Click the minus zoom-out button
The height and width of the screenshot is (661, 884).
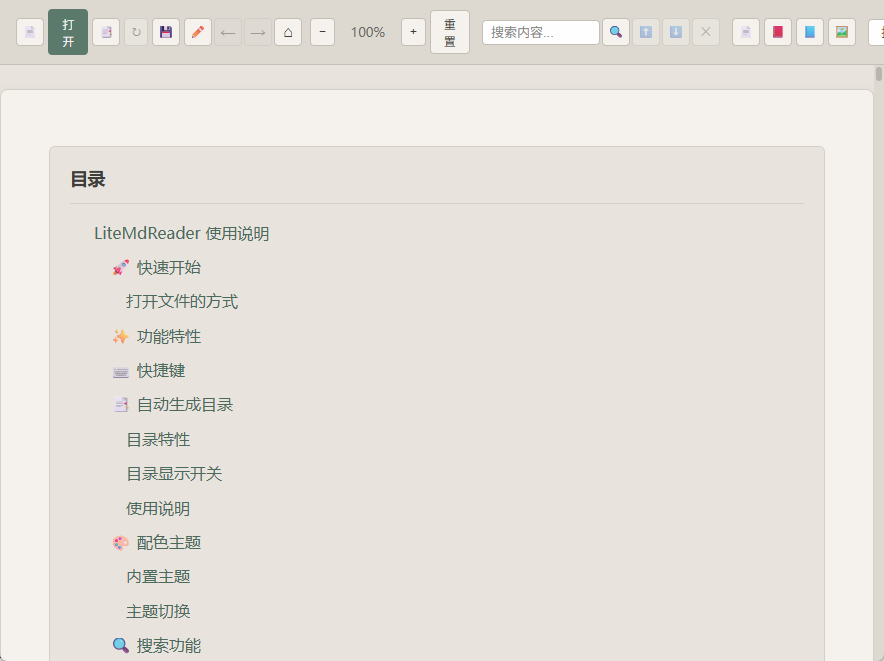[x=322, y=32]
